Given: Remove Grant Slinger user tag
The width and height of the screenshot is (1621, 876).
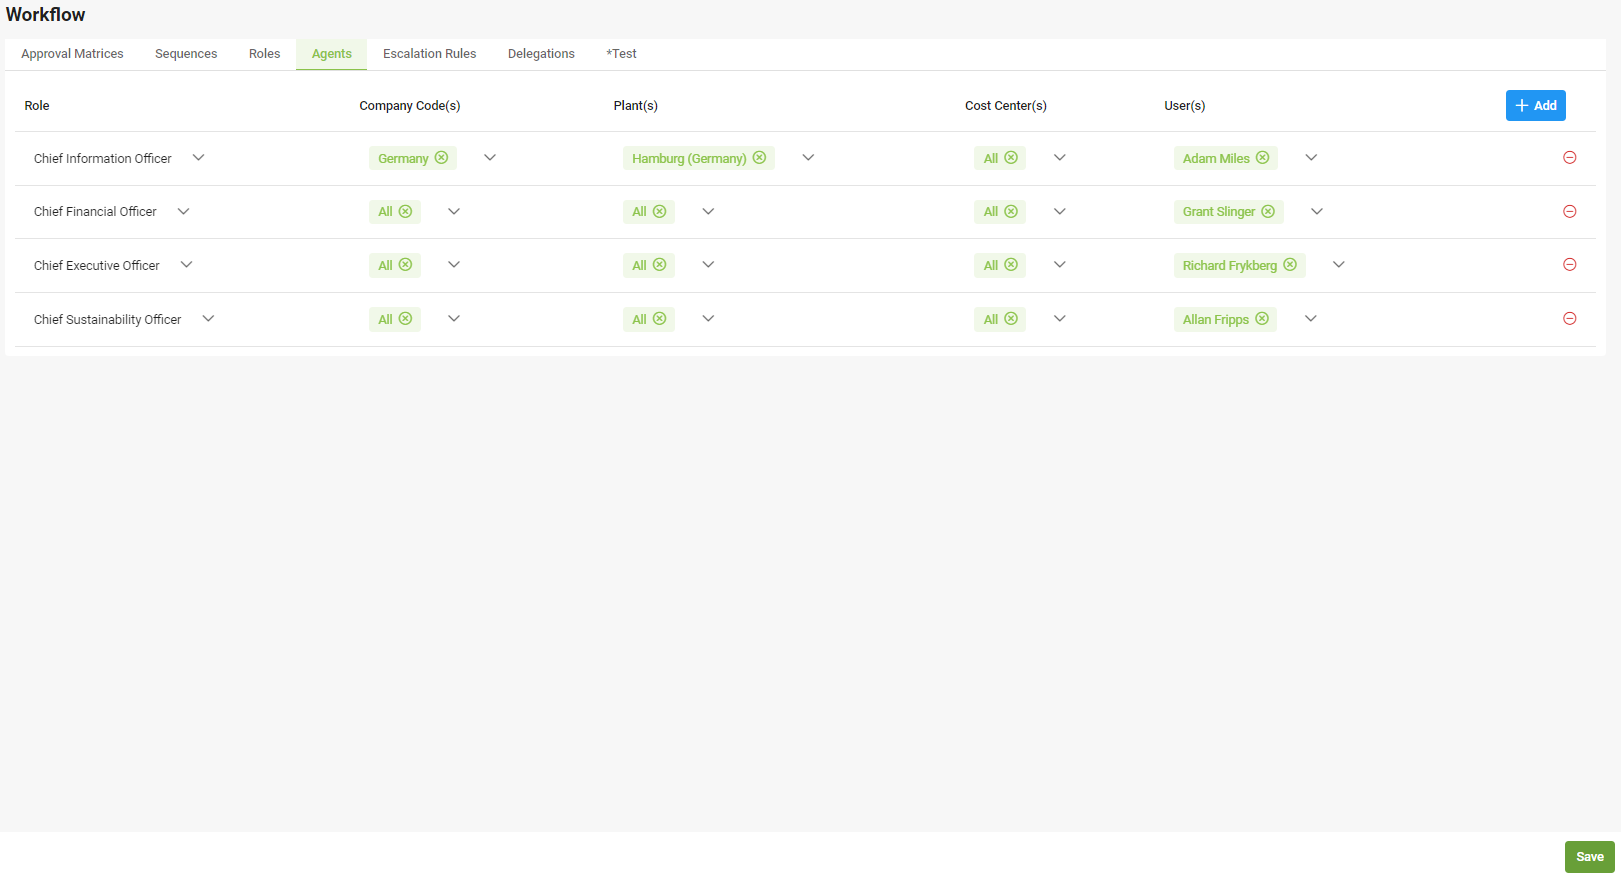Looking at the screenshot, I should (1268, 211).
